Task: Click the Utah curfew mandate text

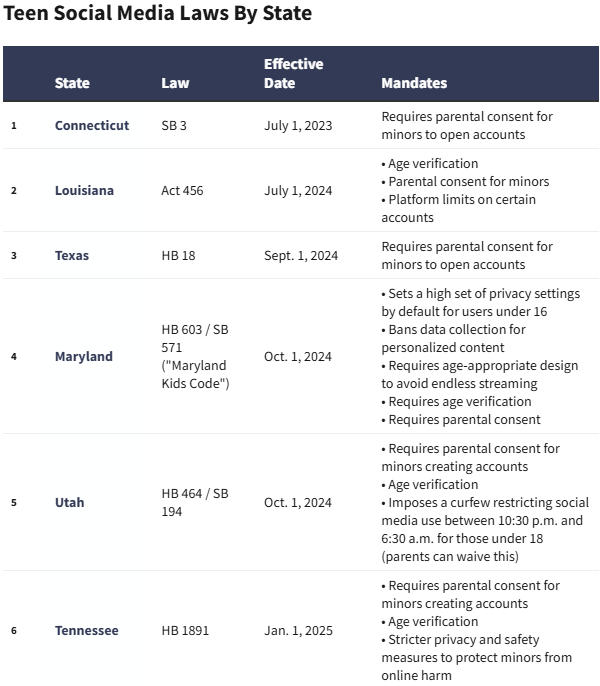Action: tap(485, 520)
